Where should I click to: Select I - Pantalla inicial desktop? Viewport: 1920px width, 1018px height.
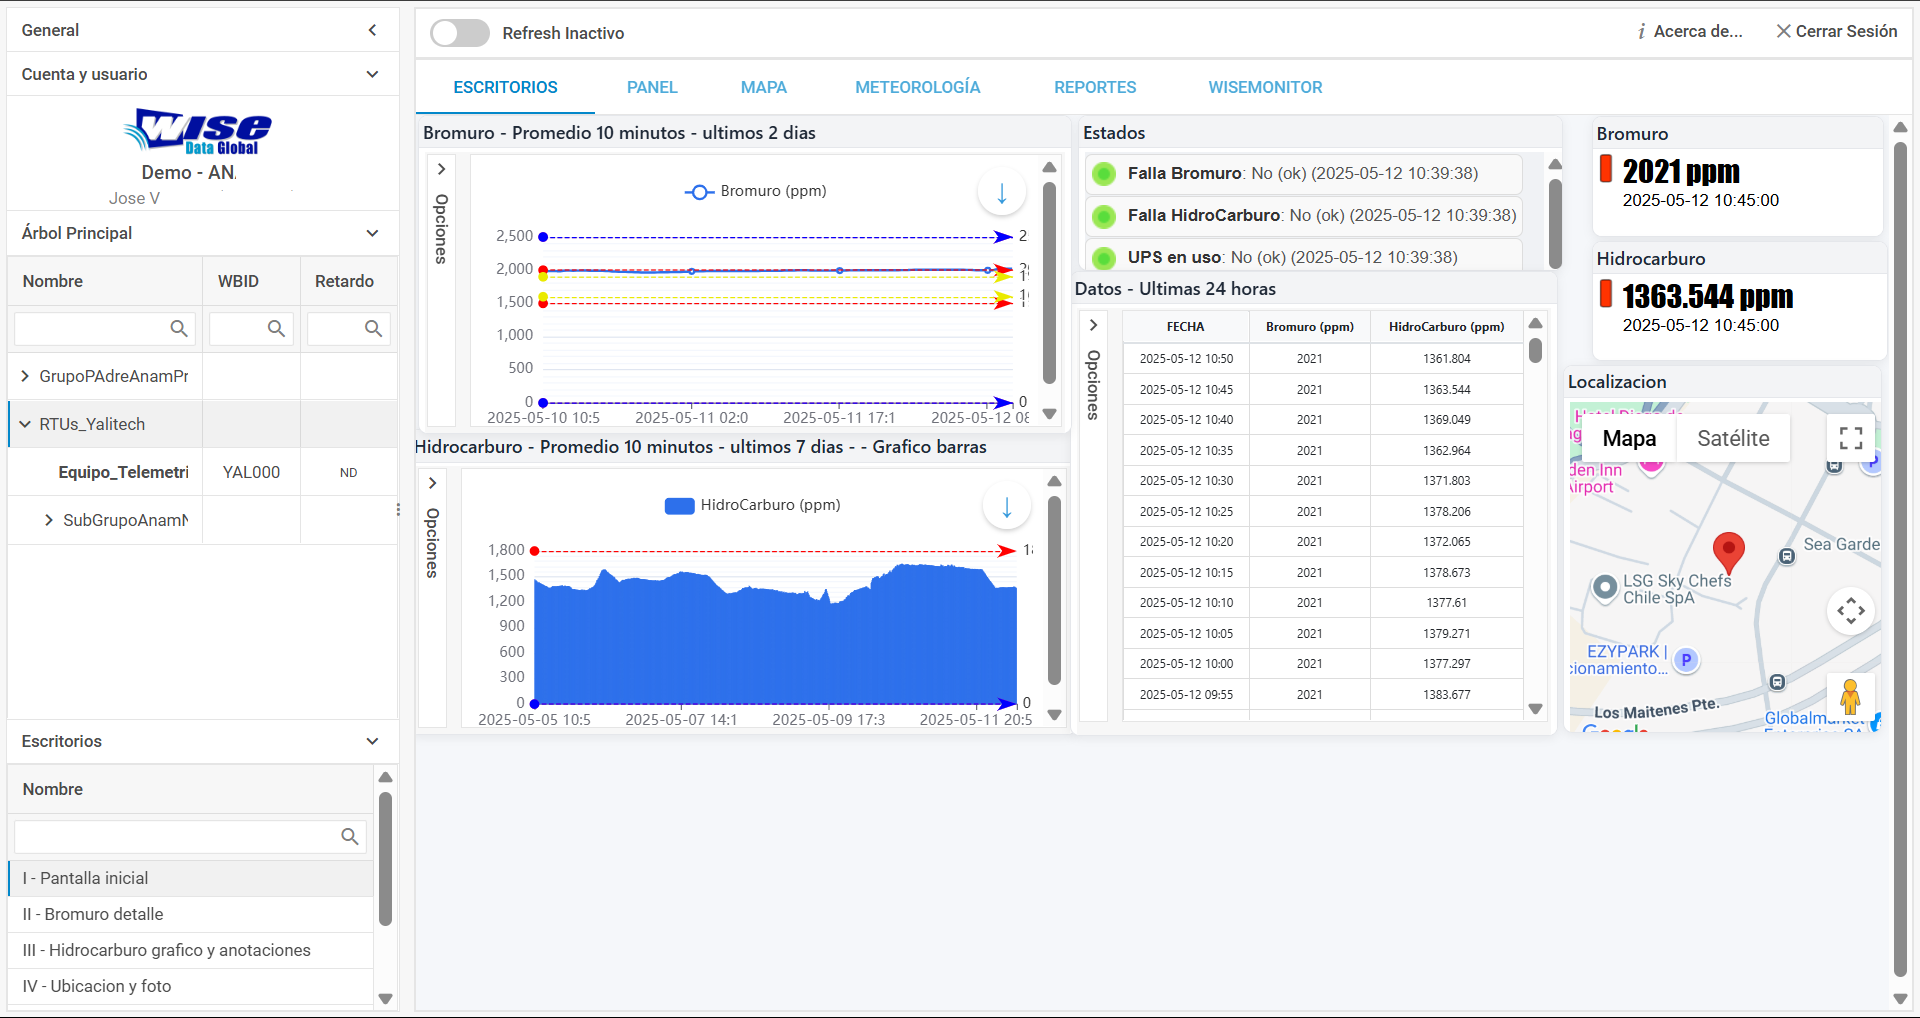coord(190,878)
